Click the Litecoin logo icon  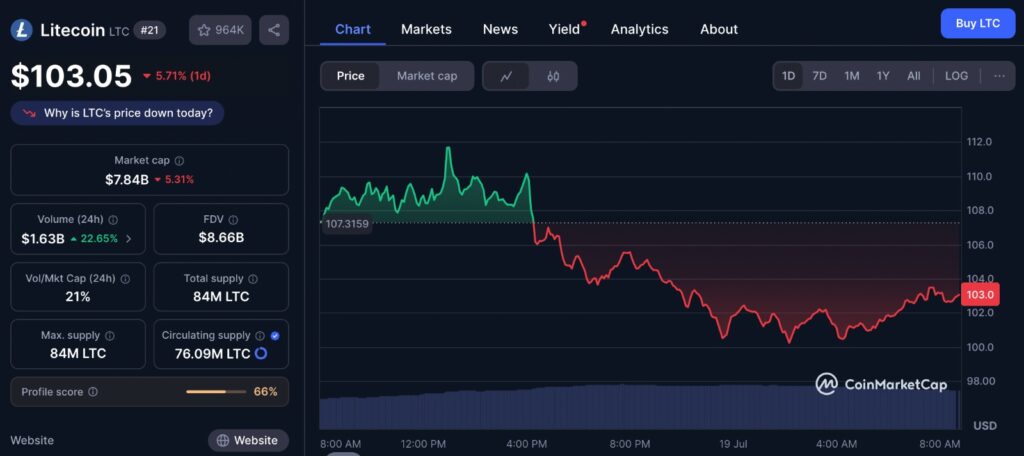point(22,30)
